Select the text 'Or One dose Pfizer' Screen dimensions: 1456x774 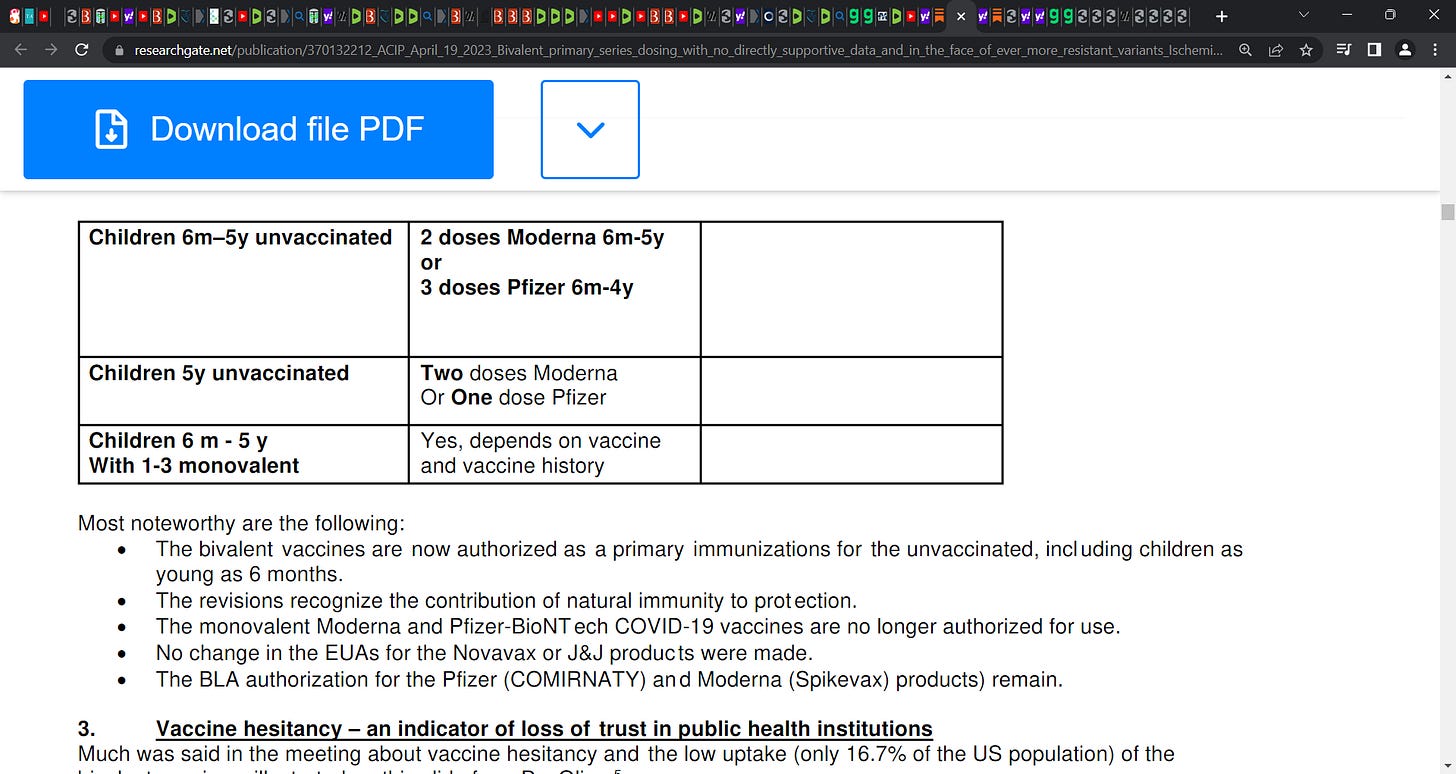click(x=513, y=397)
